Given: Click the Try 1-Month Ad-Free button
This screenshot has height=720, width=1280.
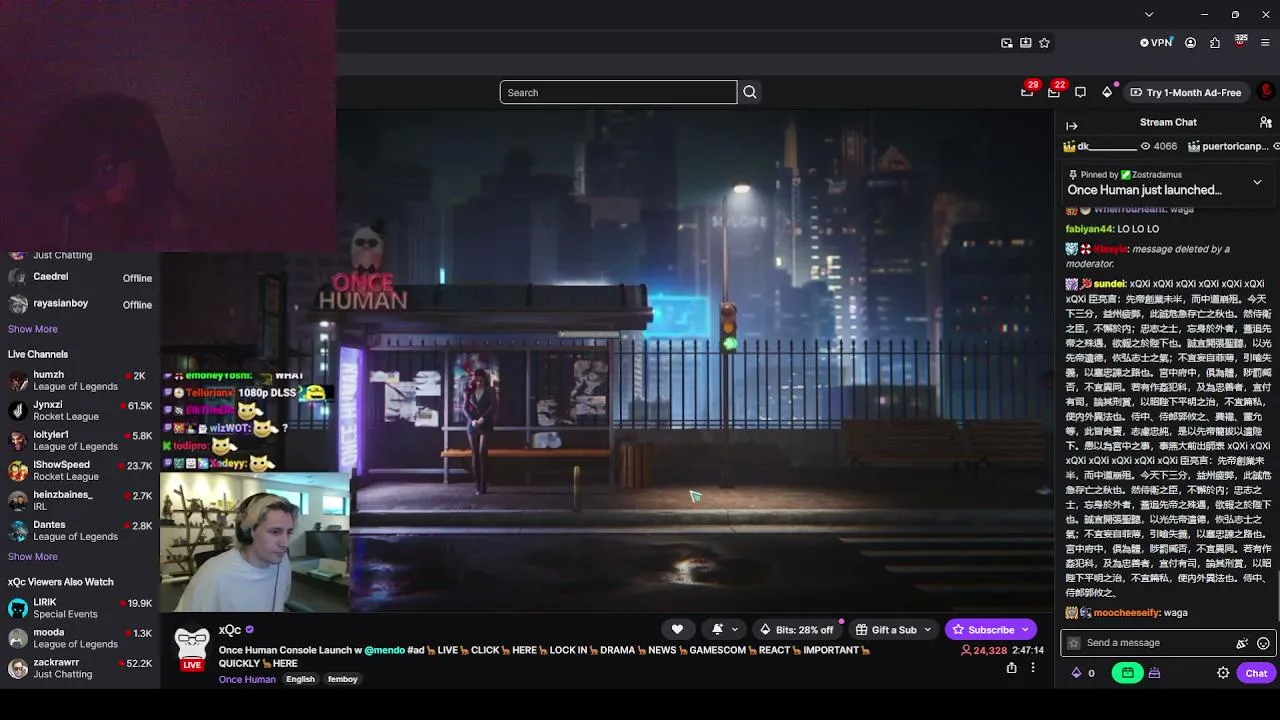Looking at the screenshot, I should pos(1186,92).
